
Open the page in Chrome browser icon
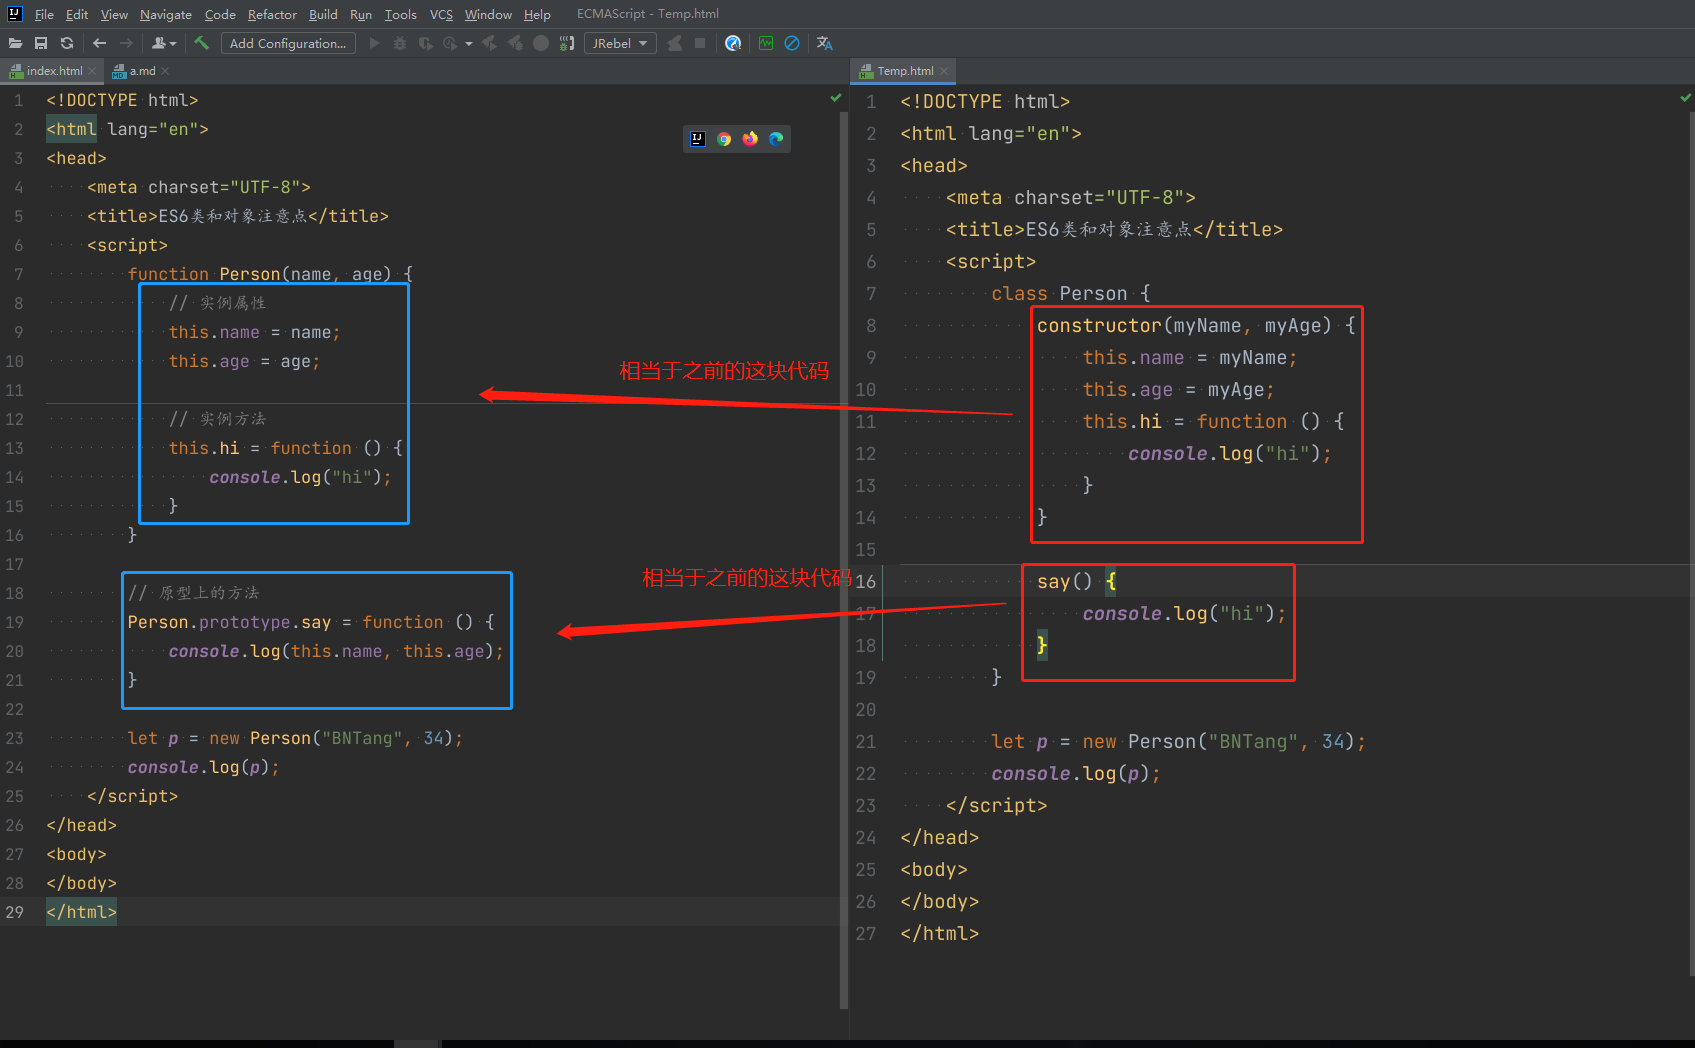724,139
